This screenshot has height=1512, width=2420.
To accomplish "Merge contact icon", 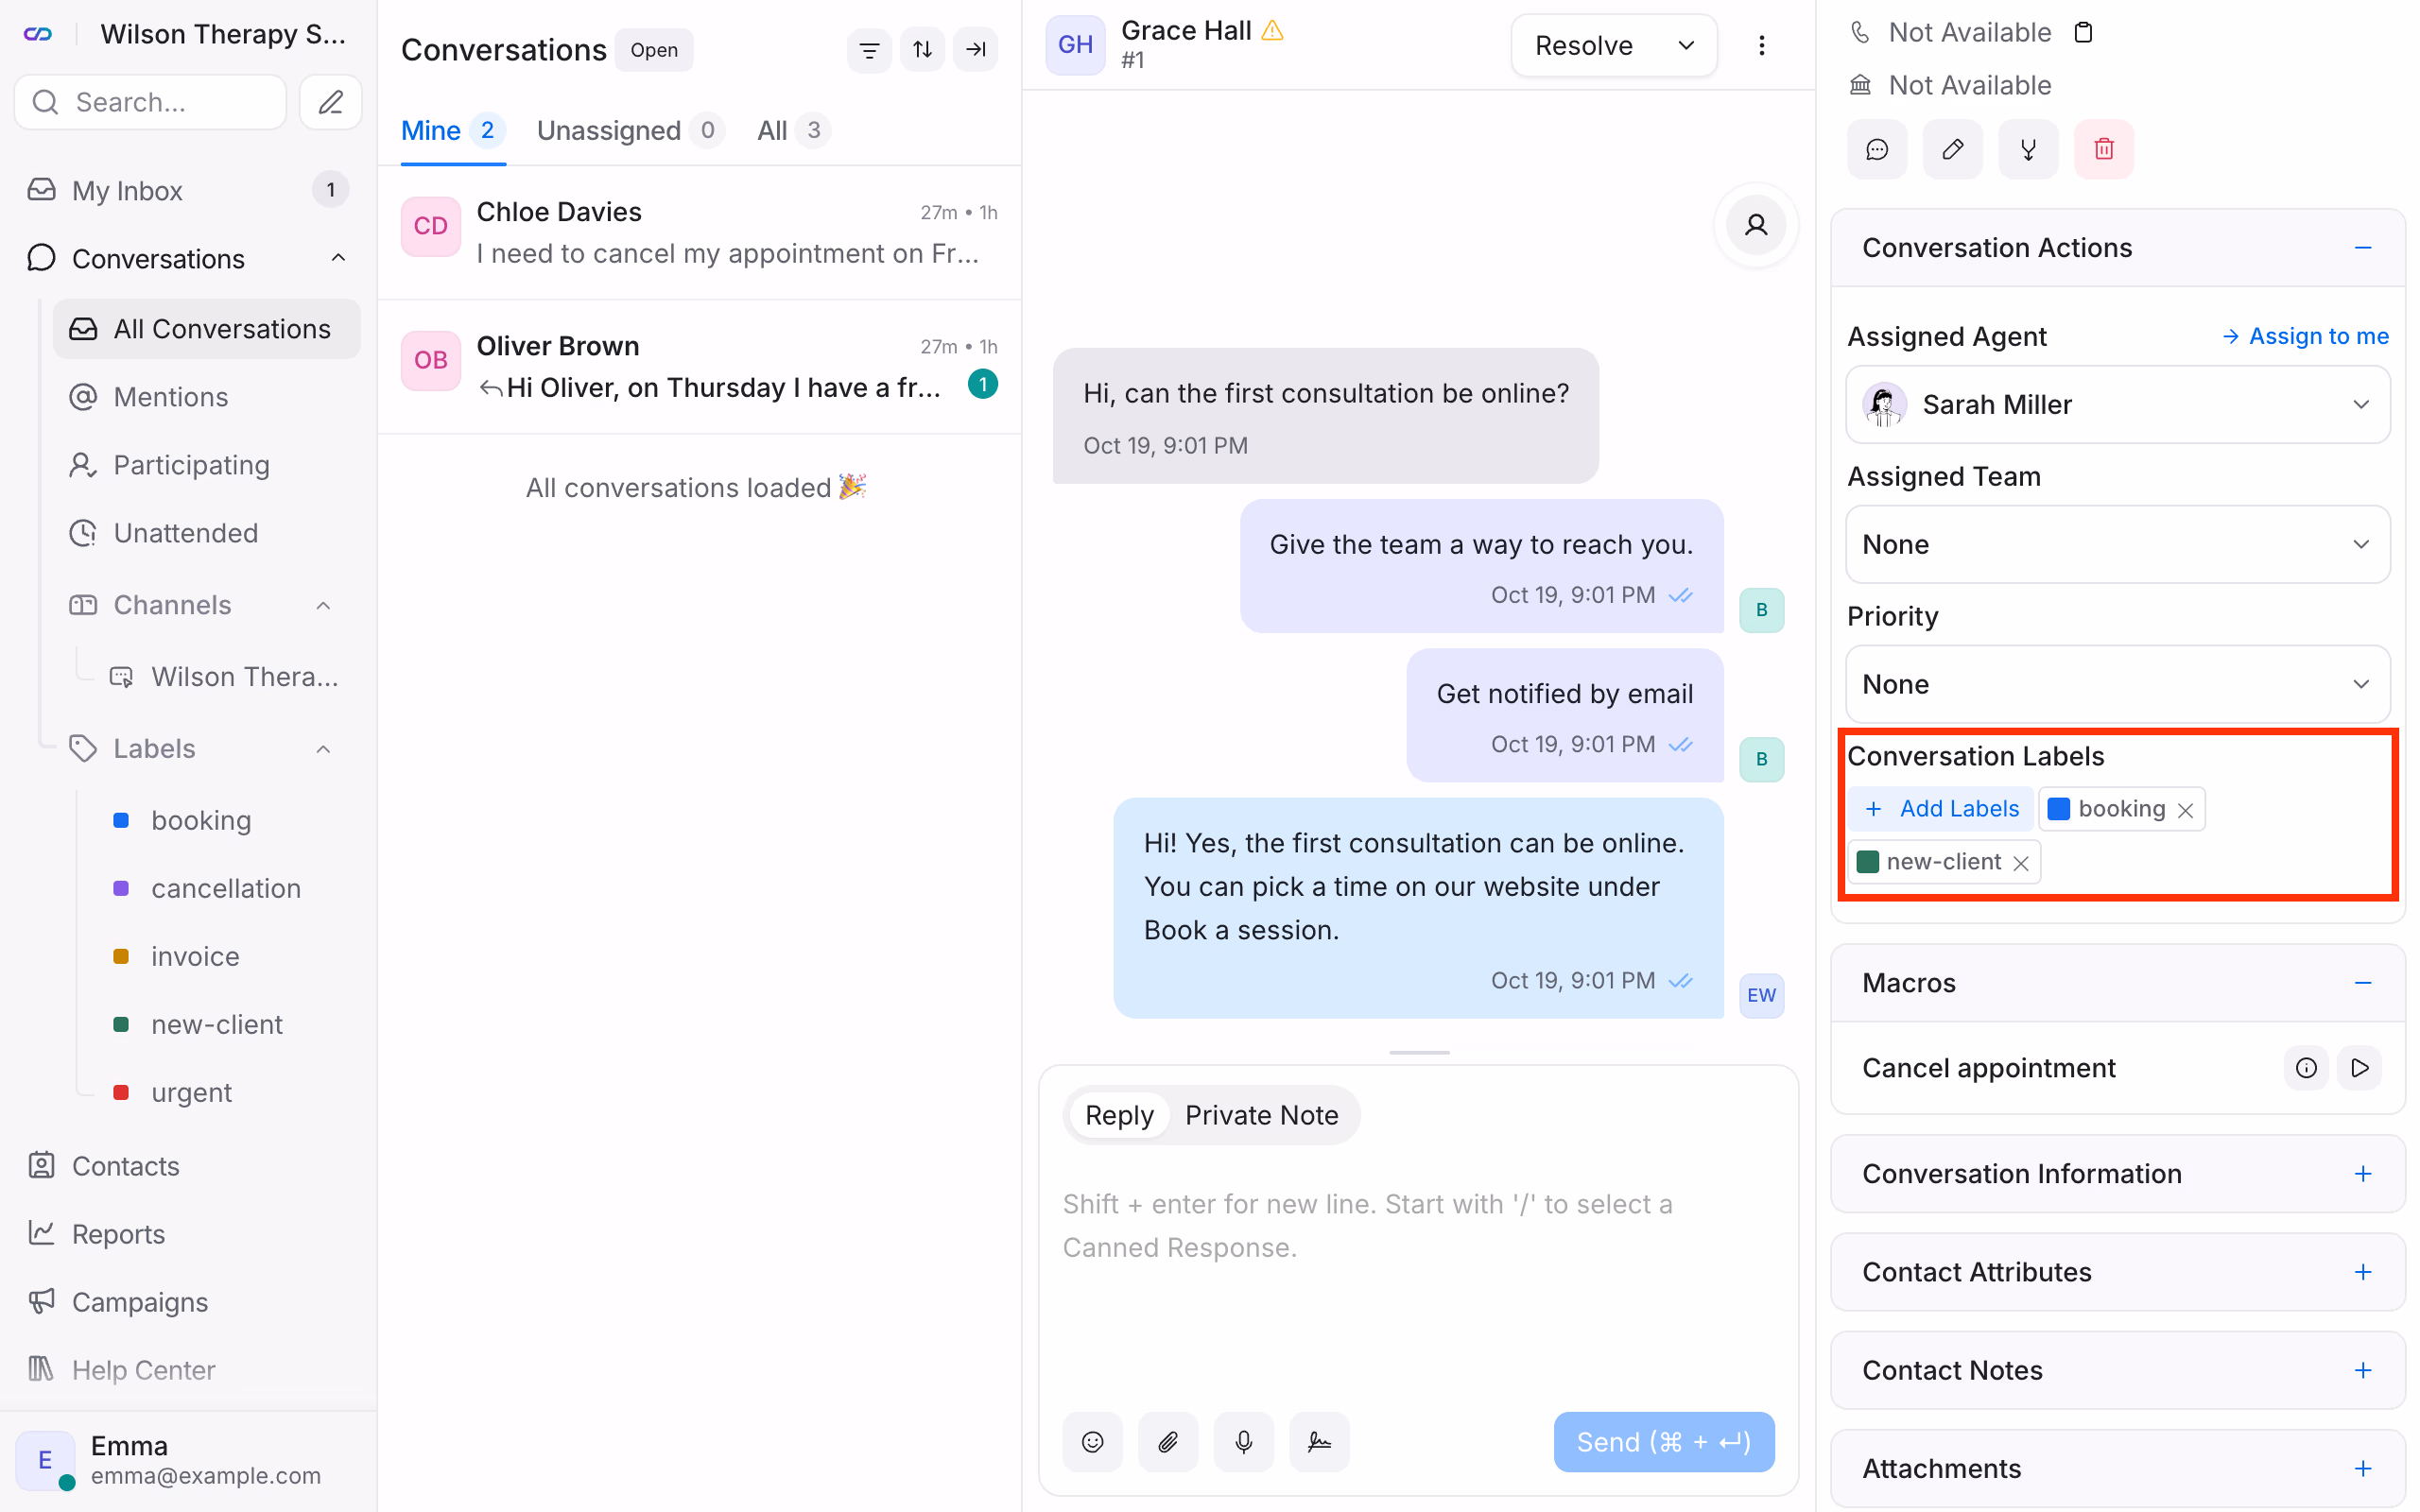I will (x=2028, y=149).
